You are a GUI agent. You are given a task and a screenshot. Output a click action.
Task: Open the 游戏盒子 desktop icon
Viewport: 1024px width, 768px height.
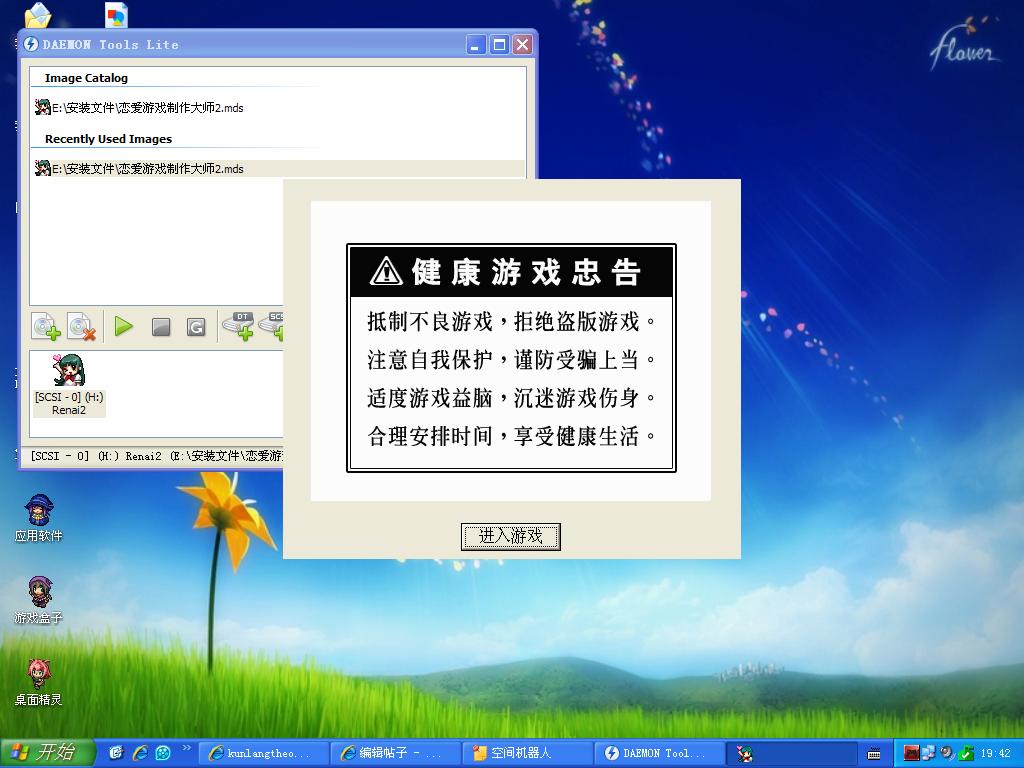point(39,600)
